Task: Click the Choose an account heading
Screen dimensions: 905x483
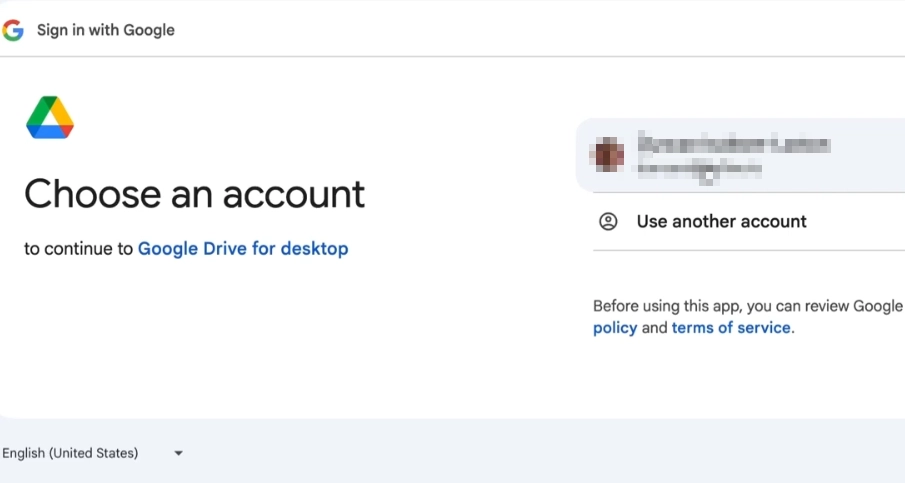Action: click(x=195, y=194)
